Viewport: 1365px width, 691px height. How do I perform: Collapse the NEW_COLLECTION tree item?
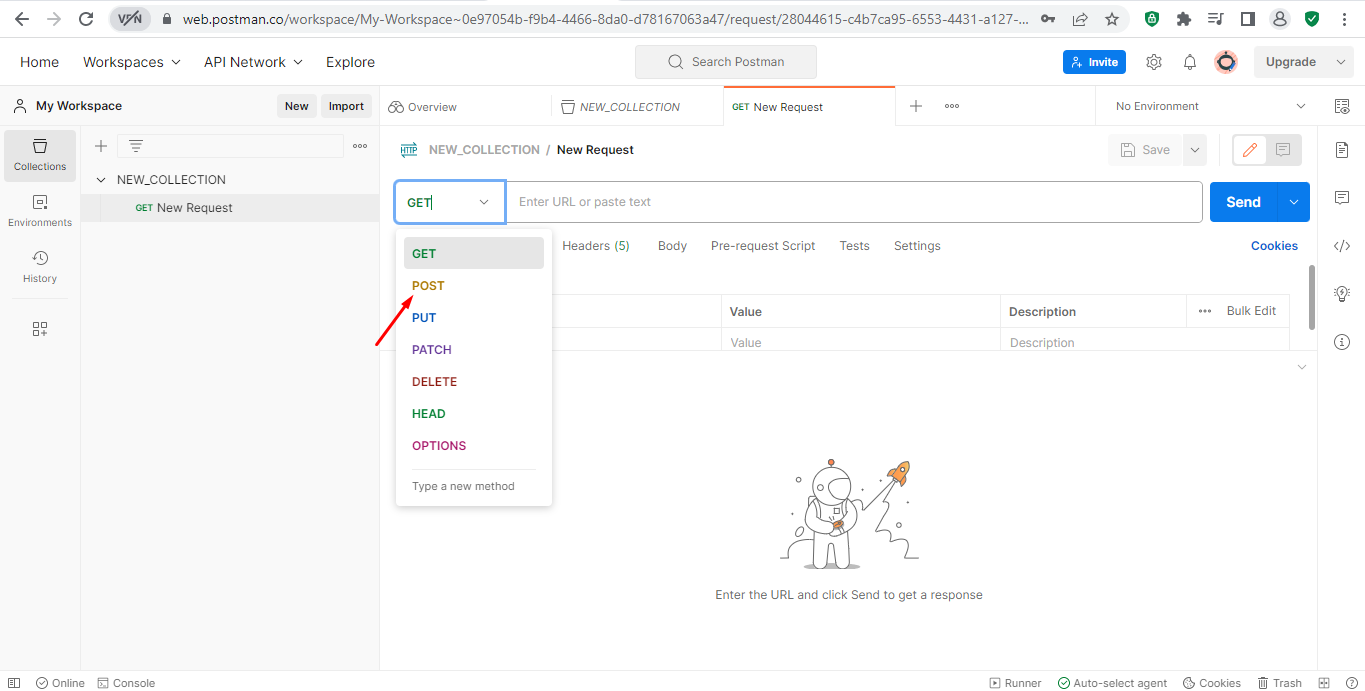(x=101, y=180)
